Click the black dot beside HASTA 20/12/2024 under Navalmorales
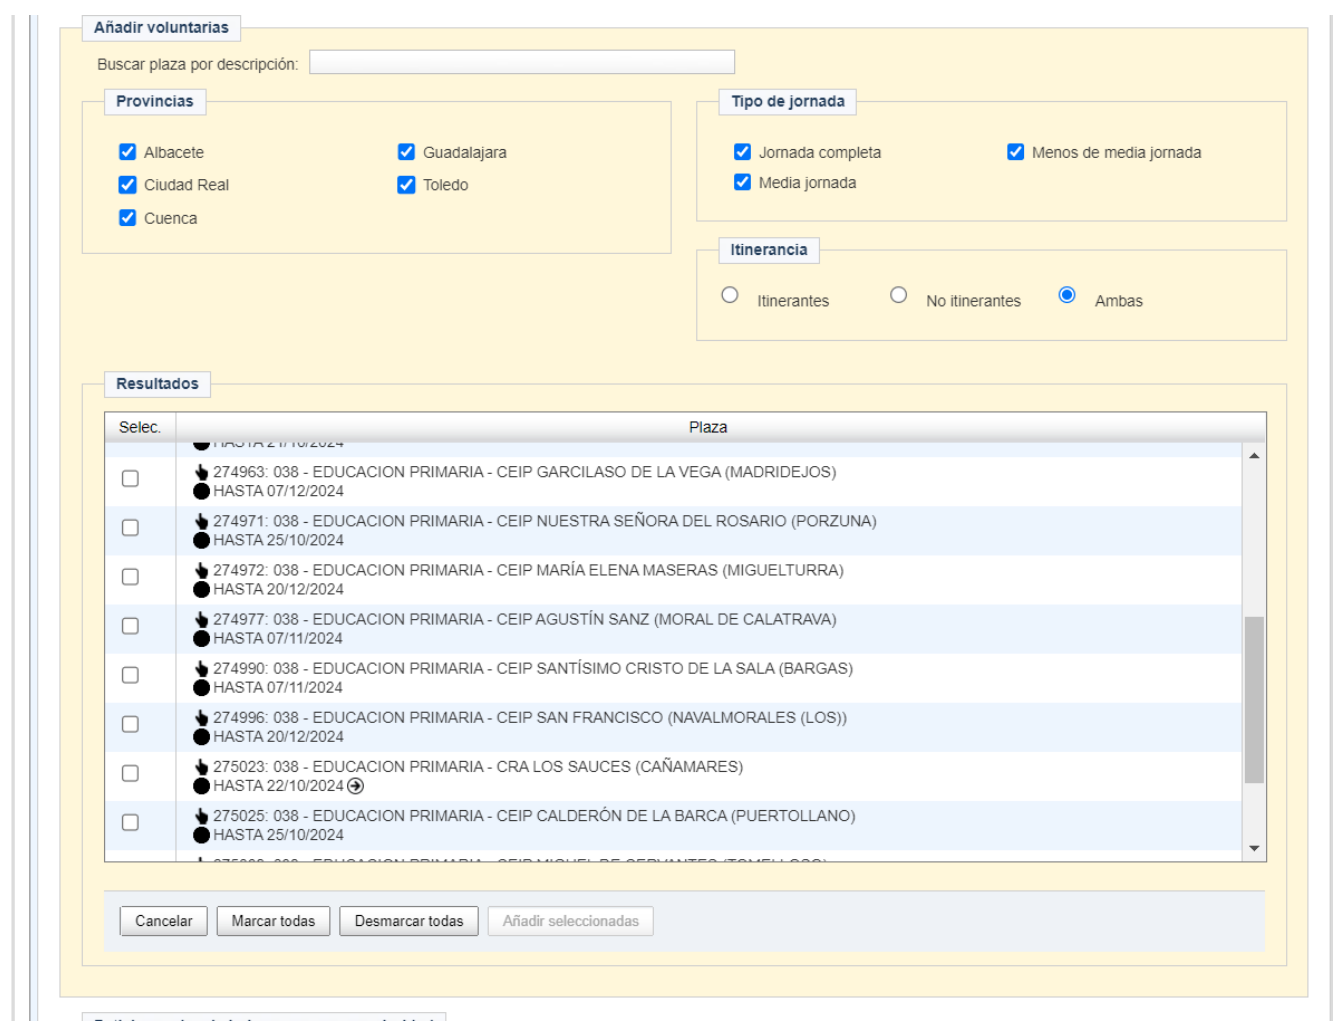This screenshot has width=1339, height=1023. [x=201, y=736]
